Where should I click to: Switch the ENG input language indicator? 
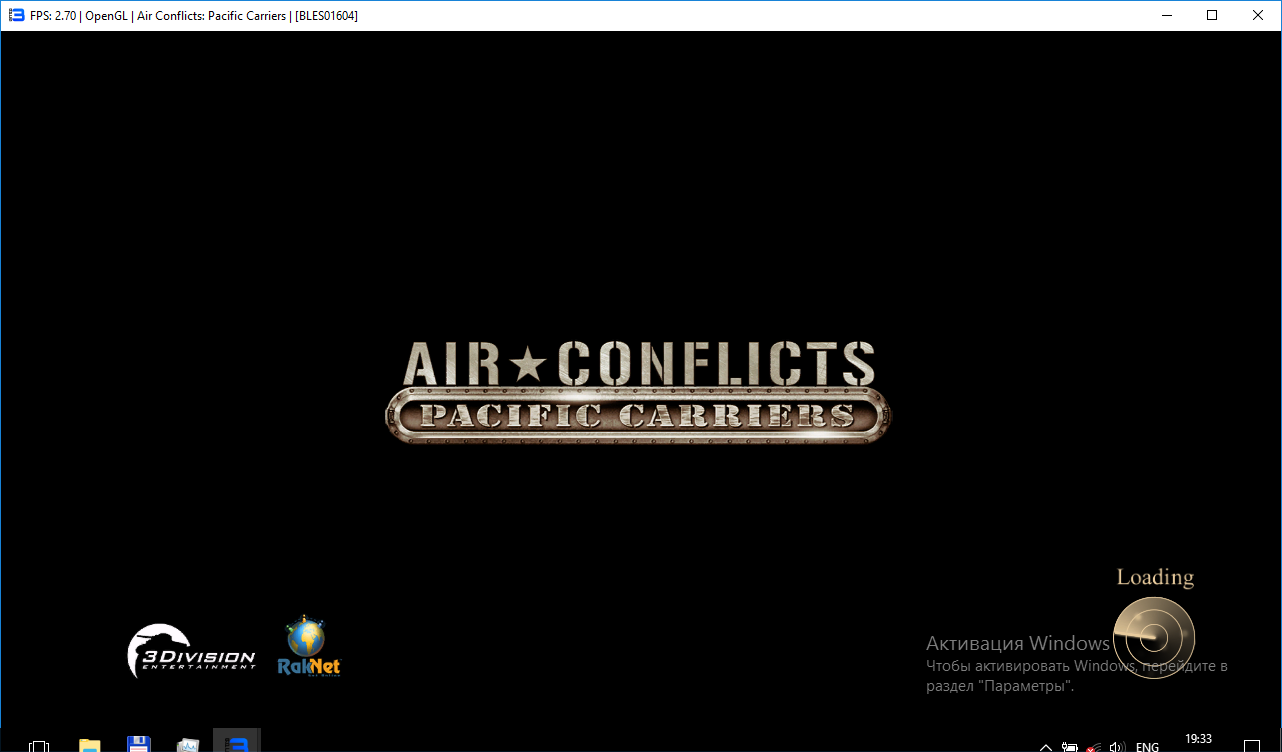pyautogui.click(x=1147, y=747)
